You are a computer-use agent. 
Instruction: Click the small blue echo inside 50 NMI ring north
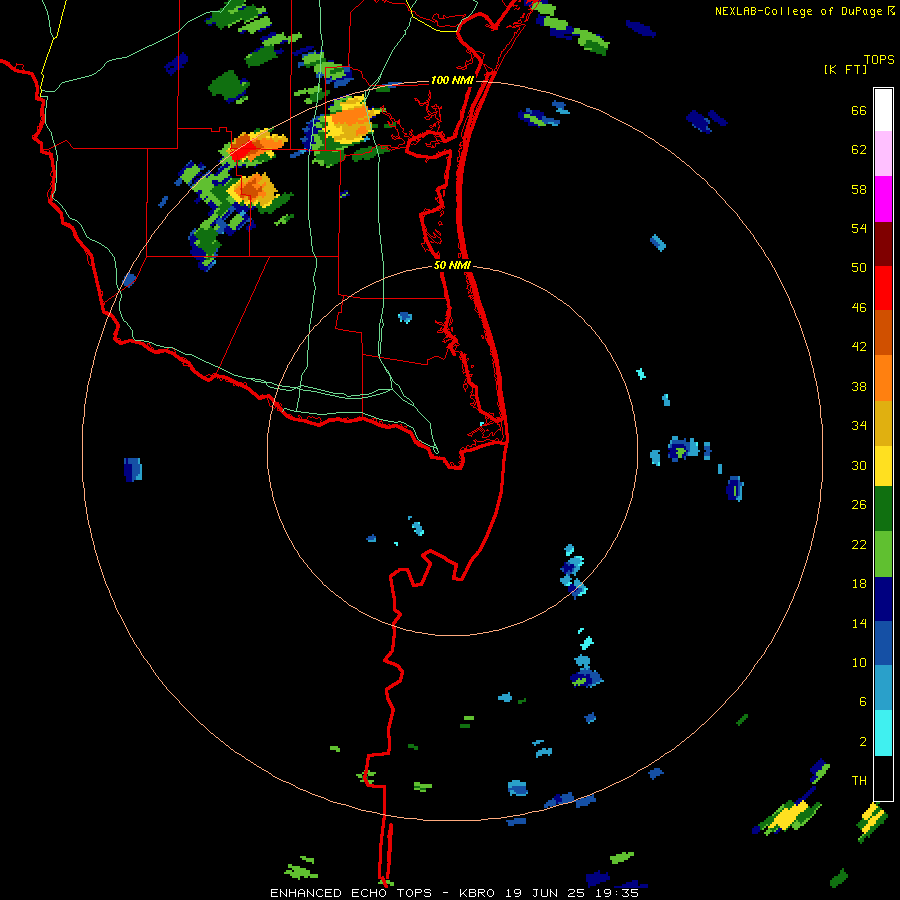pyautogui.click(x=405, y=317)
